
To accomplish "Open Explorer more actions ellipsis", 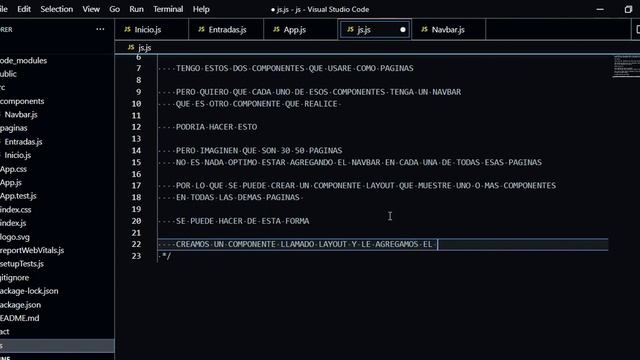I will pyautogui.click(x=100, y=29).
